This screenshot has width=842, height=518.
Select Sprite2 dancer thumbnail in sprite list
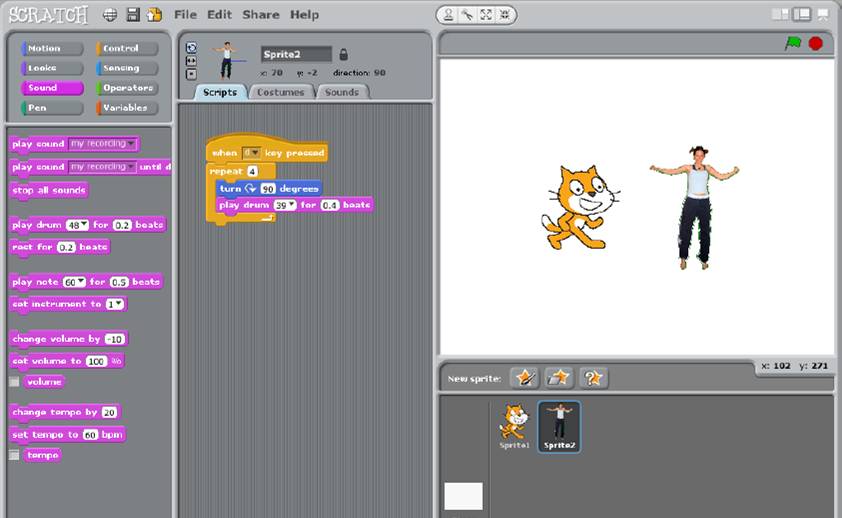coord(559,427)
